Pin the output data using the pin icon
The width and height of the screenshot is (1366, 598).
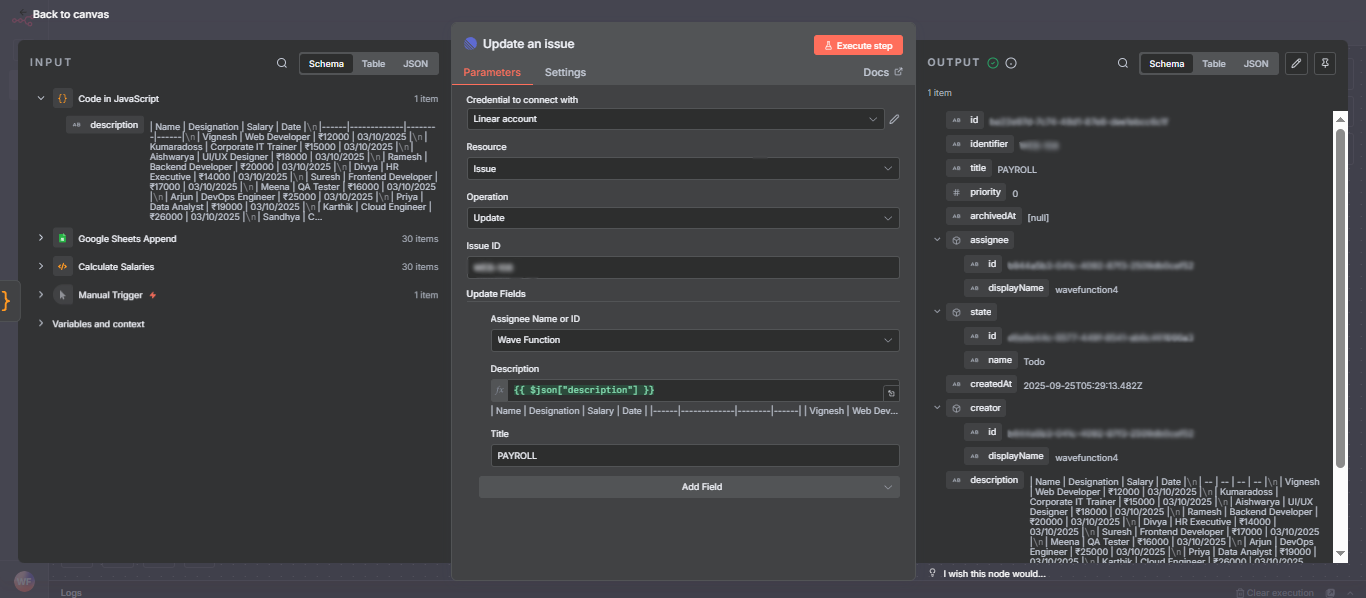click(x=1324, y=62)
